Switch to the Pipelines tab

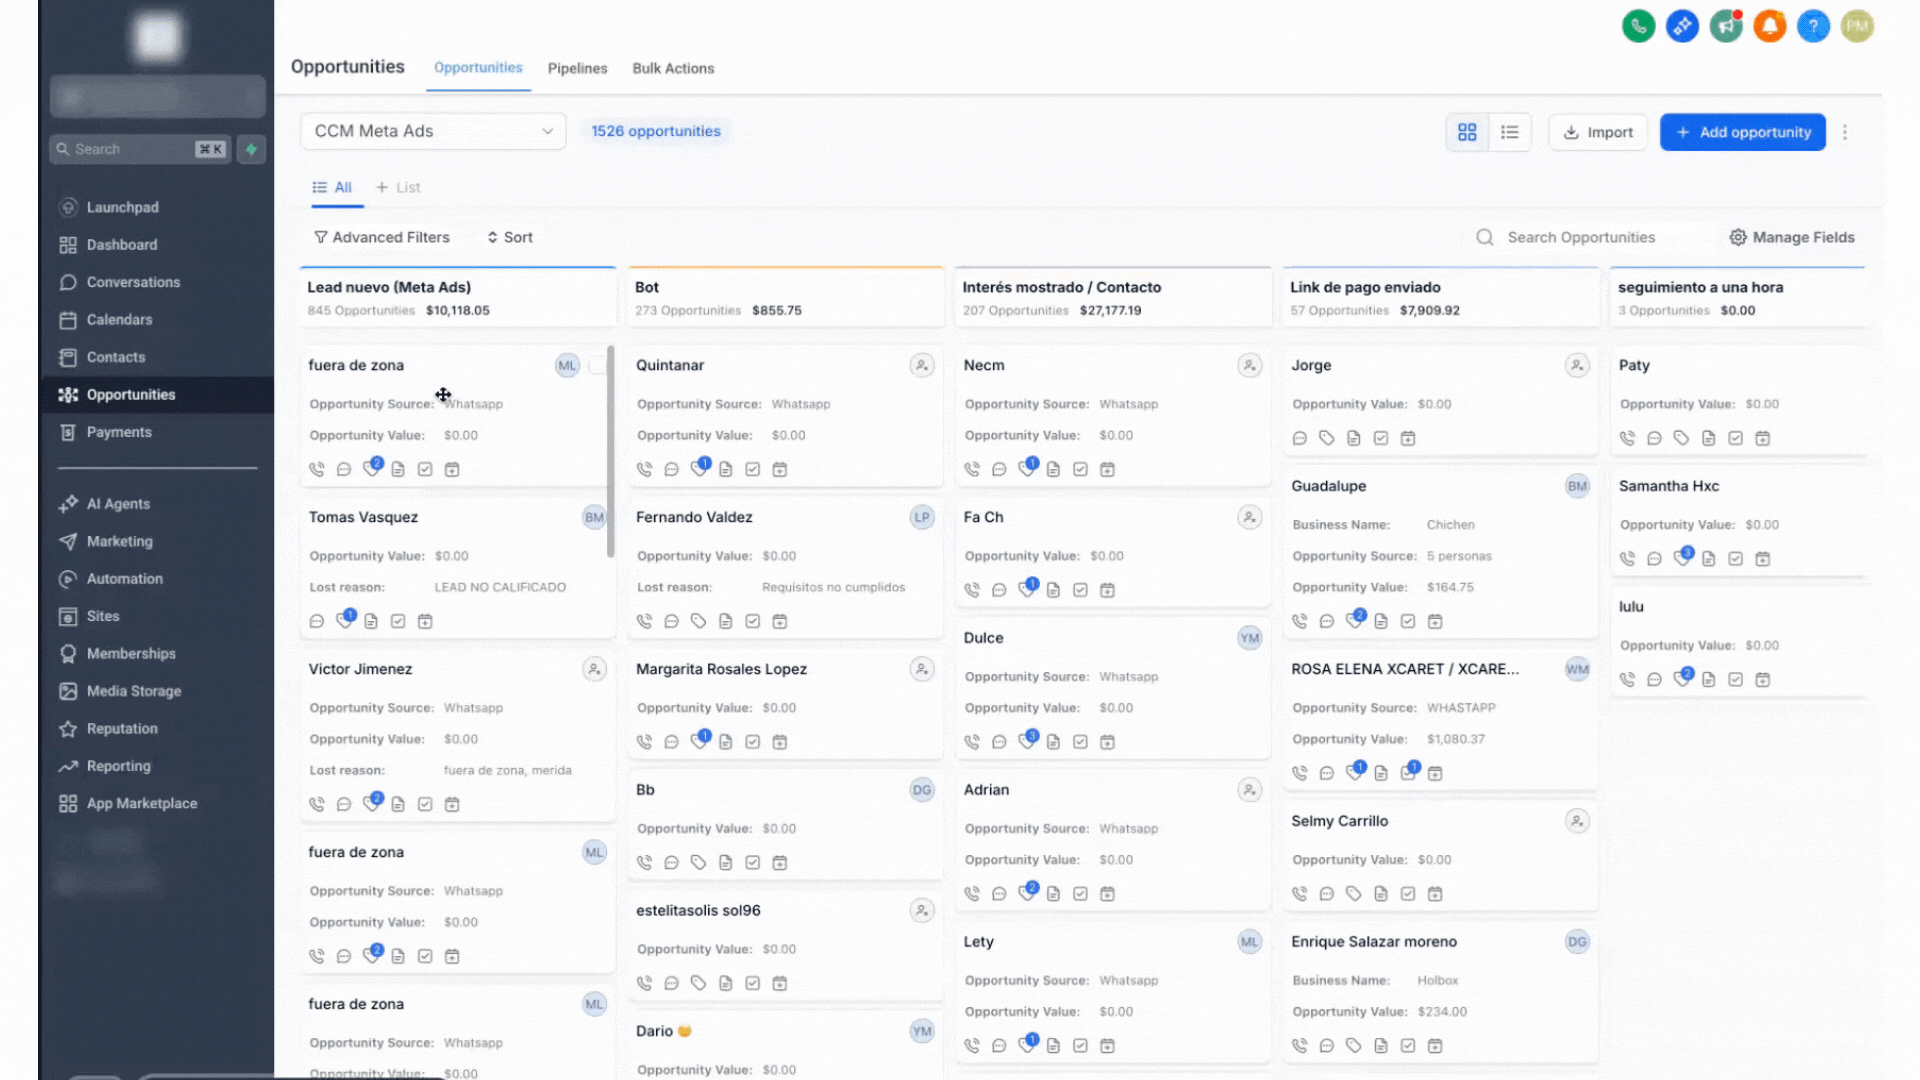tap(577, 68)
